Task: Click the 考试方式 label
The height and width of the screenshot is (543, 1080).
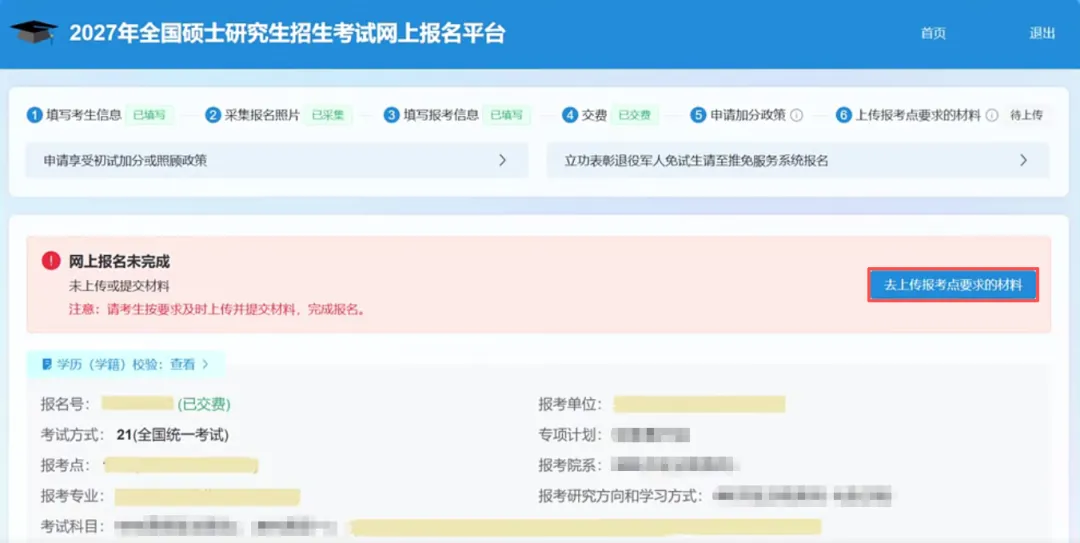Action: coord(72,435)
